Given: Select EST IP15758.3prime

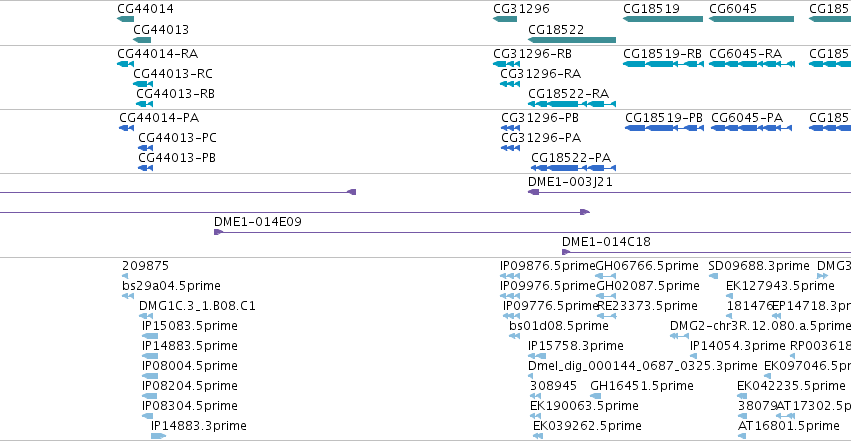Looking at the screenshot, I should pos(537,356).
